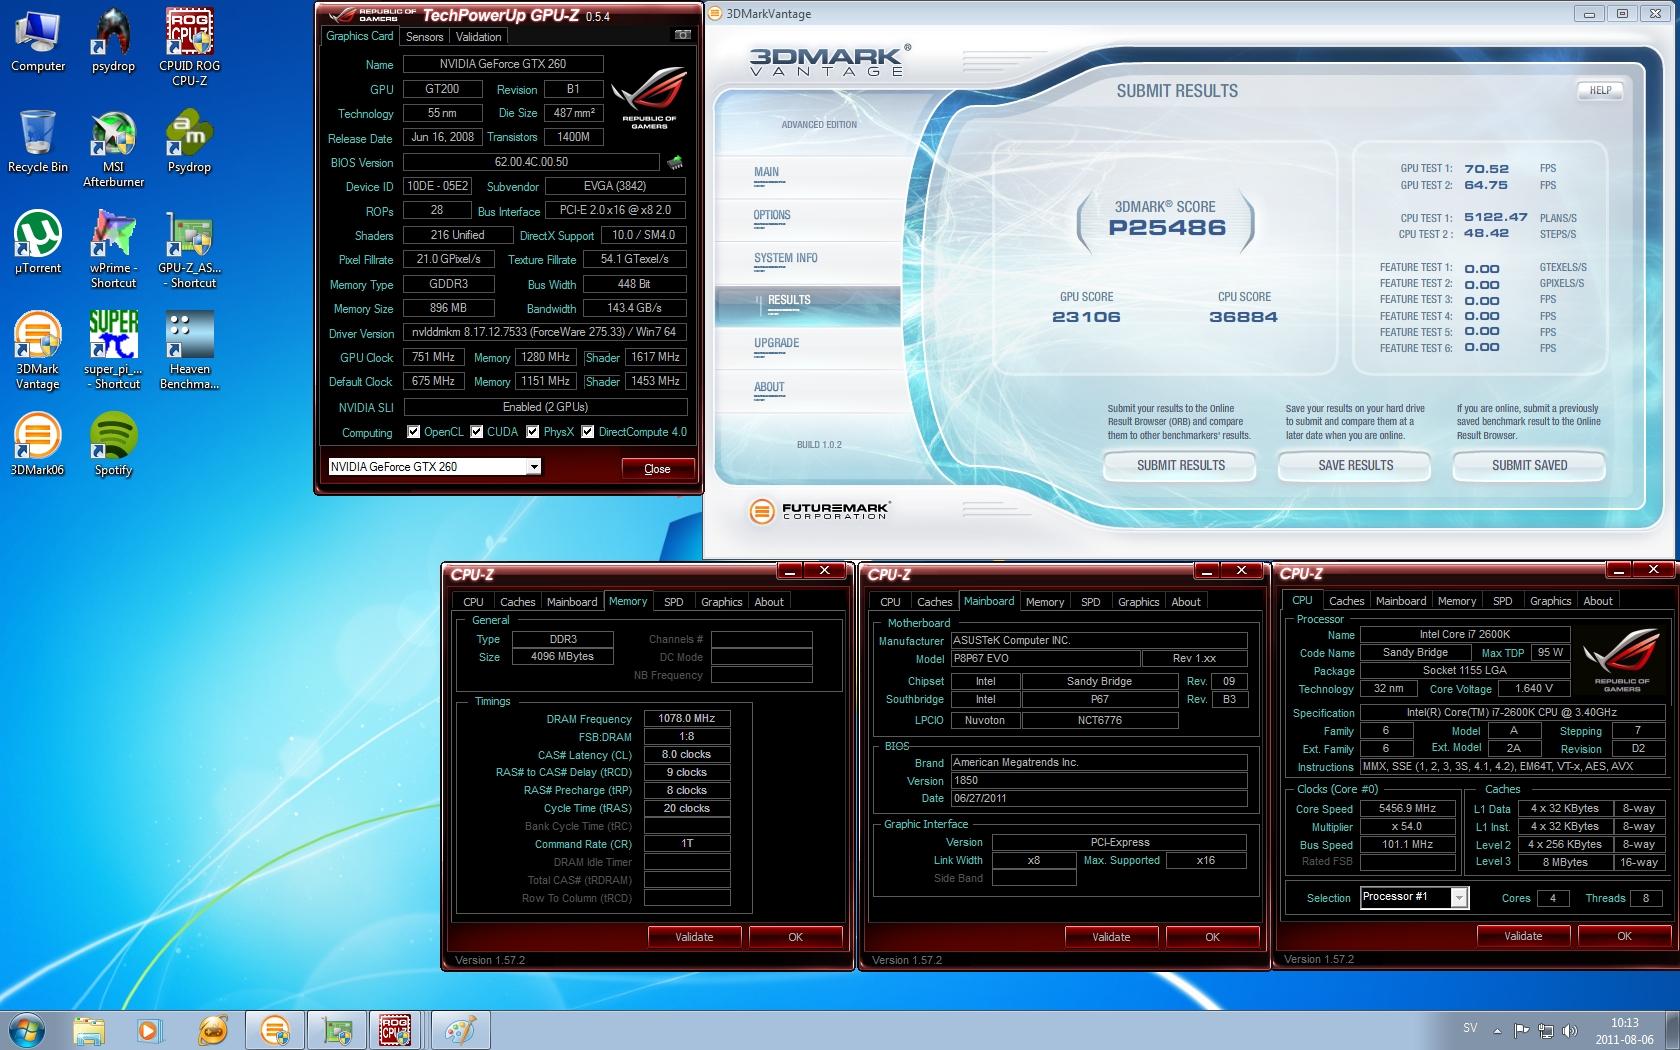Click the SAVE RESULTS button
Viewport: 1680px width, 1050px height.
(1355, 466)
